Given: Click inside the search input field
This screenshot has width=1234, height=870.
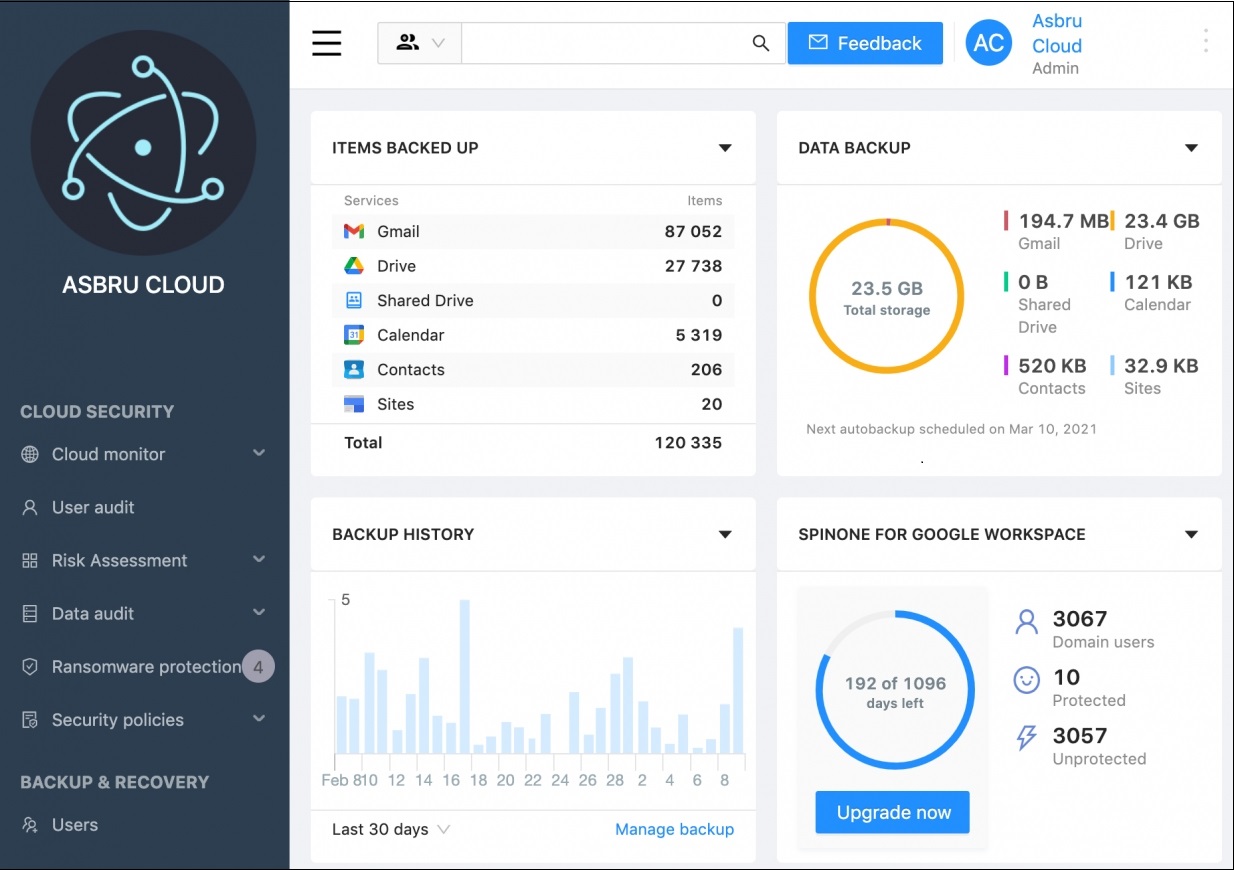Looking at the screenshot, I should click(605, 43).
